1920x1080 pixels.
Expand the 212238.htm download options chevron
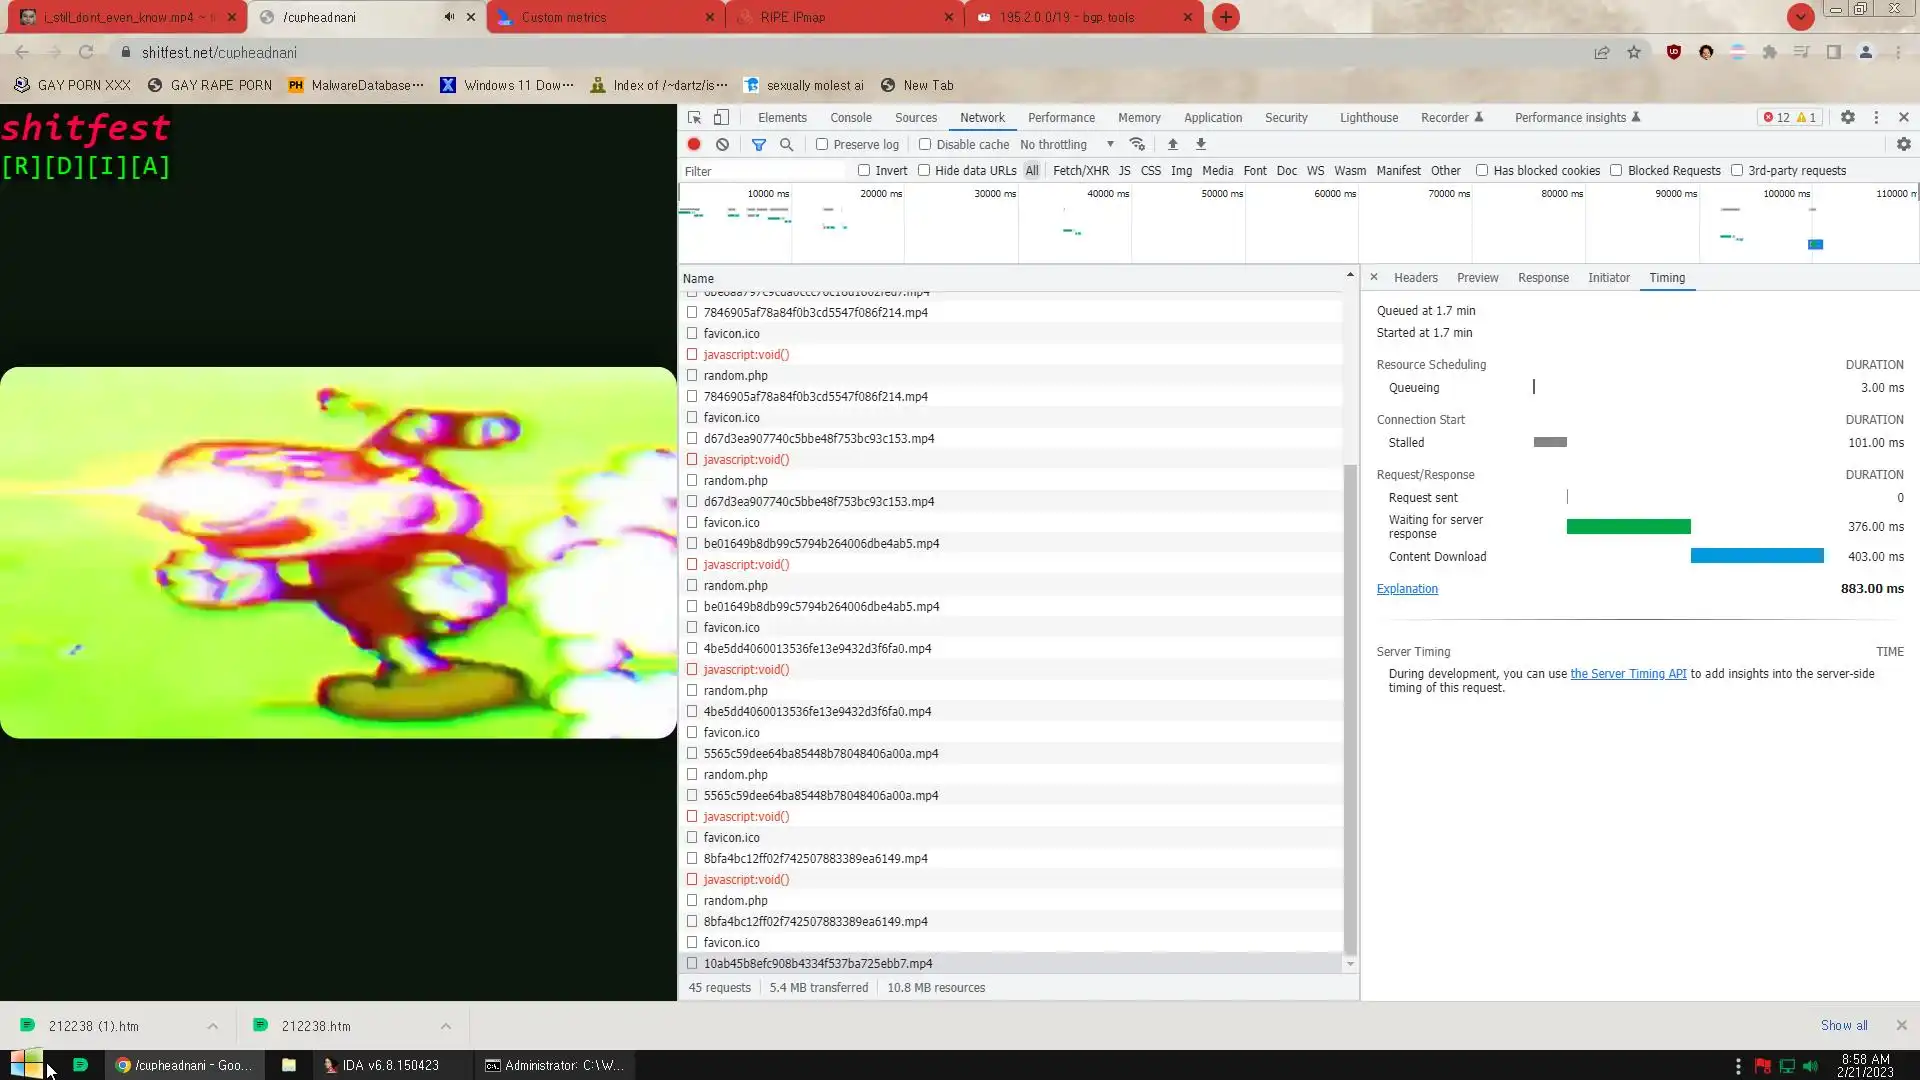point(446,1026)
